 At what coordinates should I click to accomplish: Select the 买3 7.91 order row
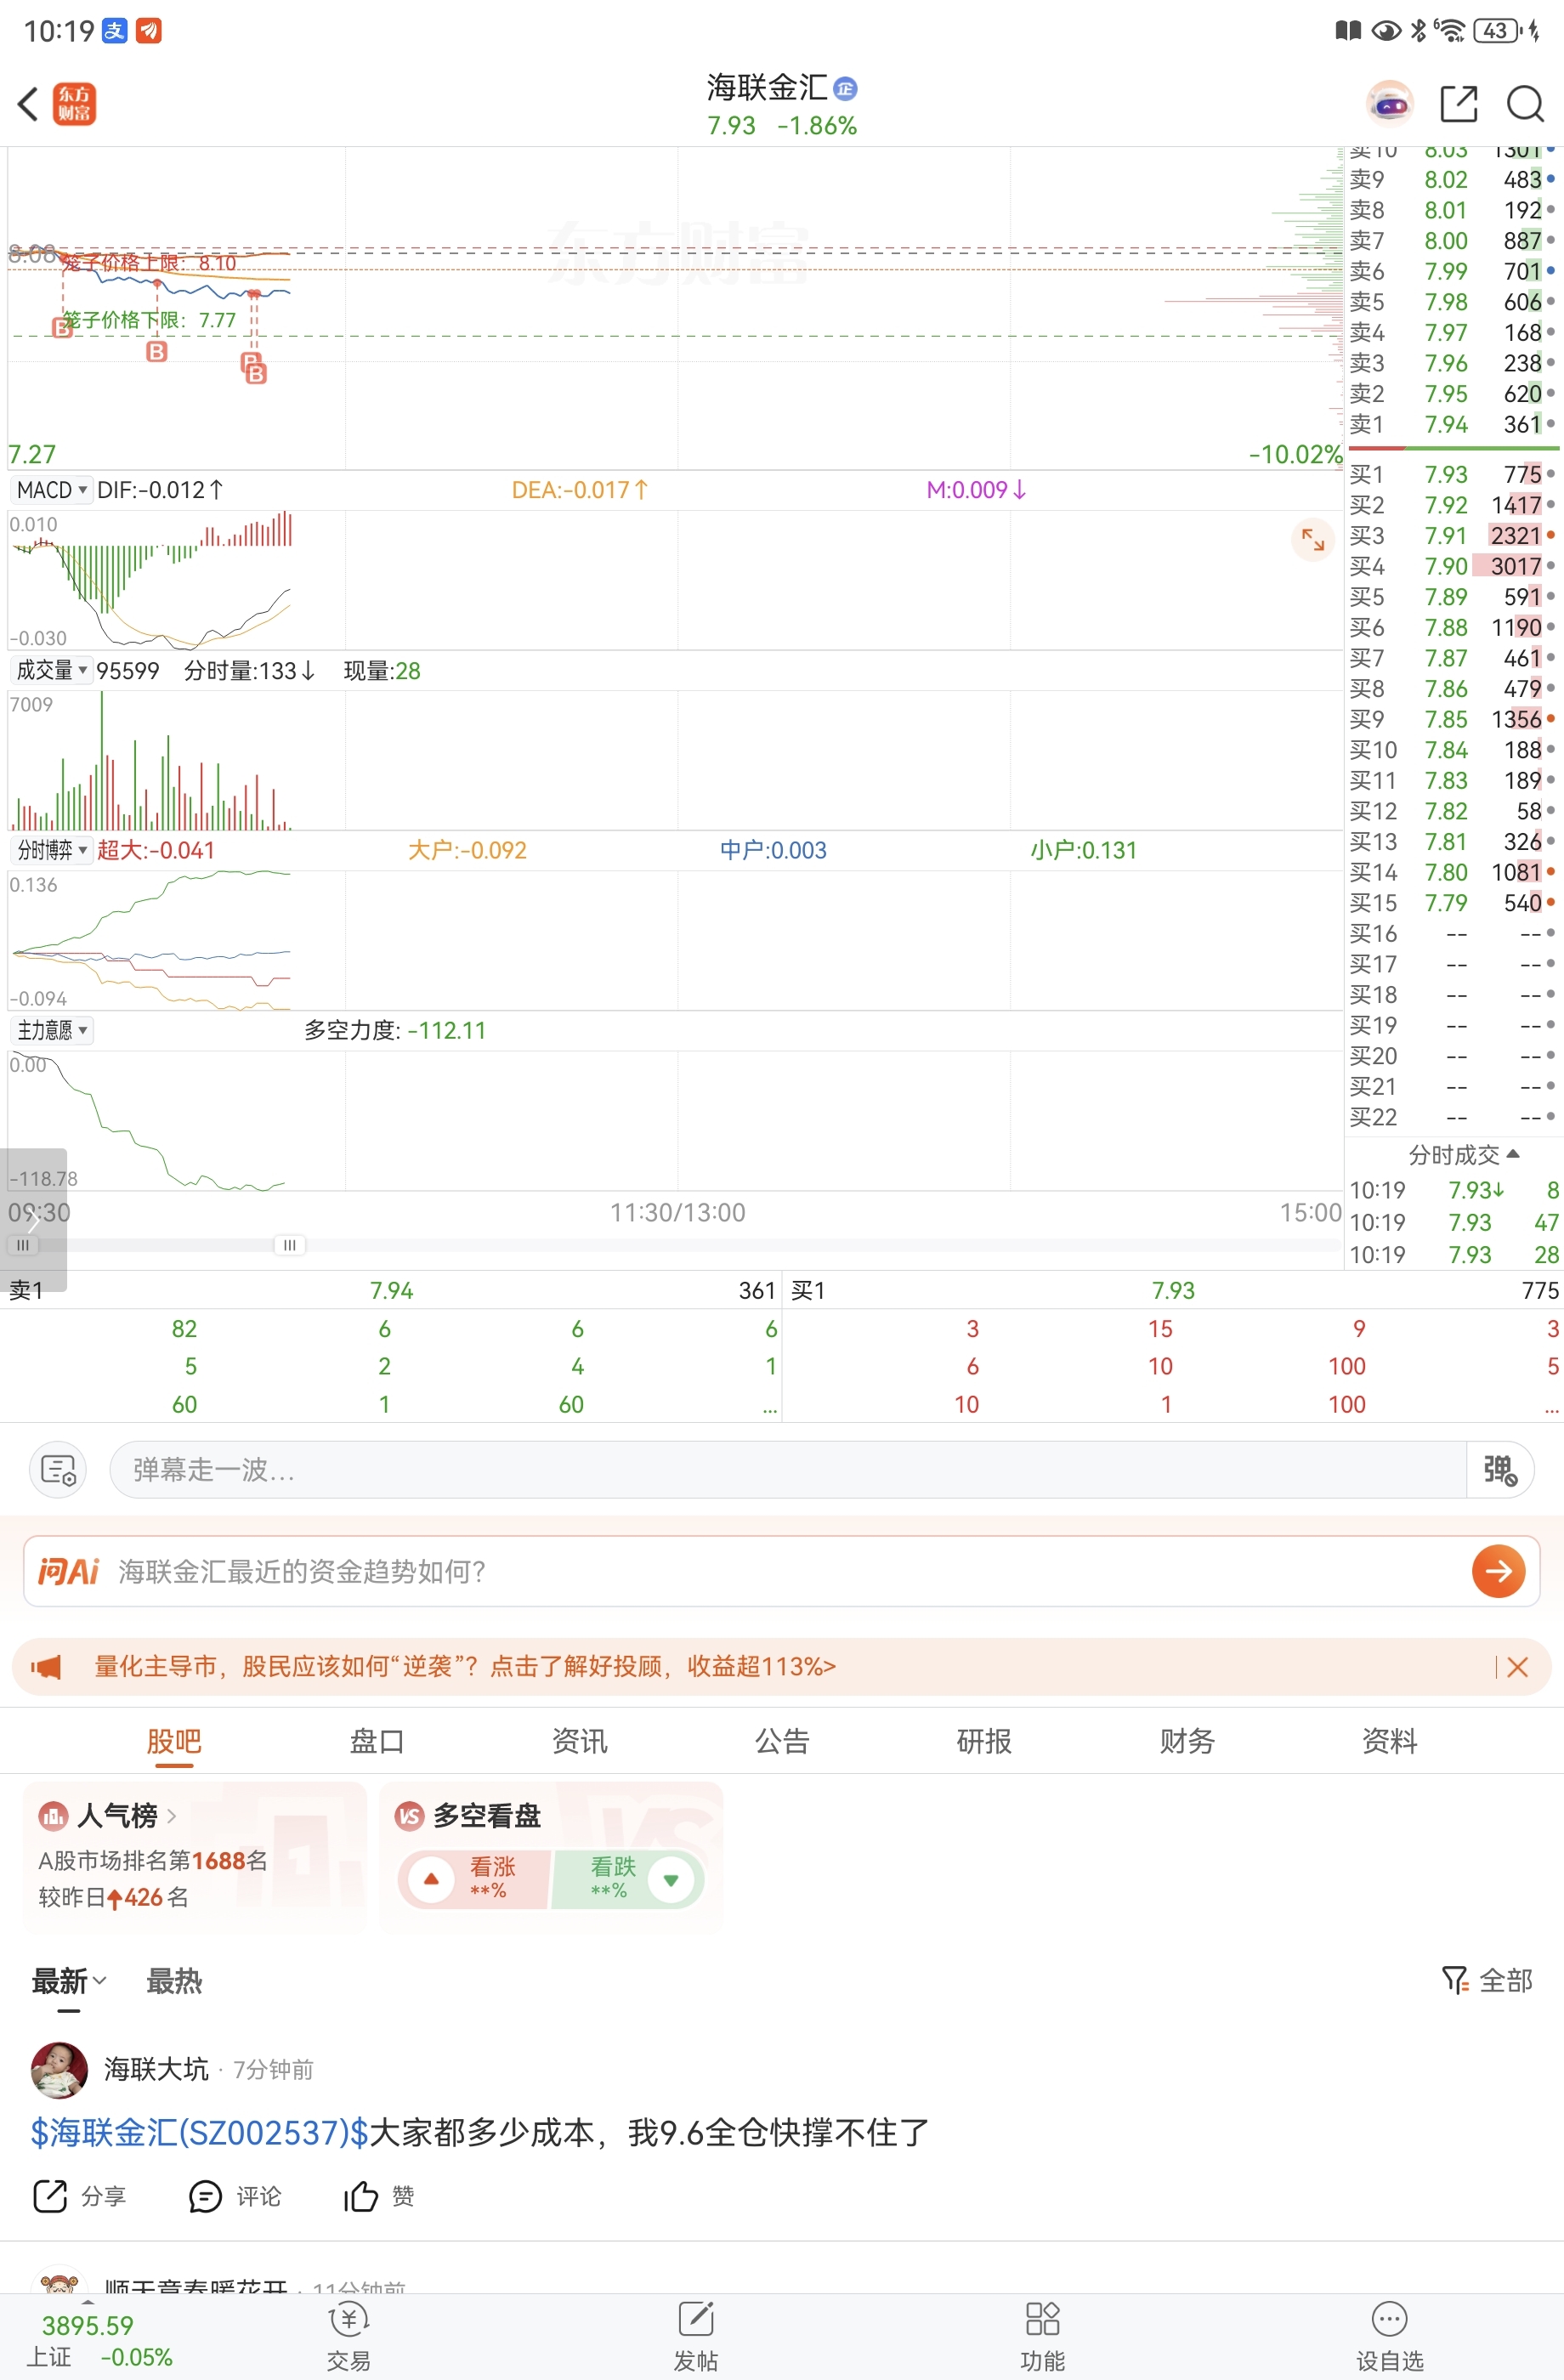click(1453, 536)
